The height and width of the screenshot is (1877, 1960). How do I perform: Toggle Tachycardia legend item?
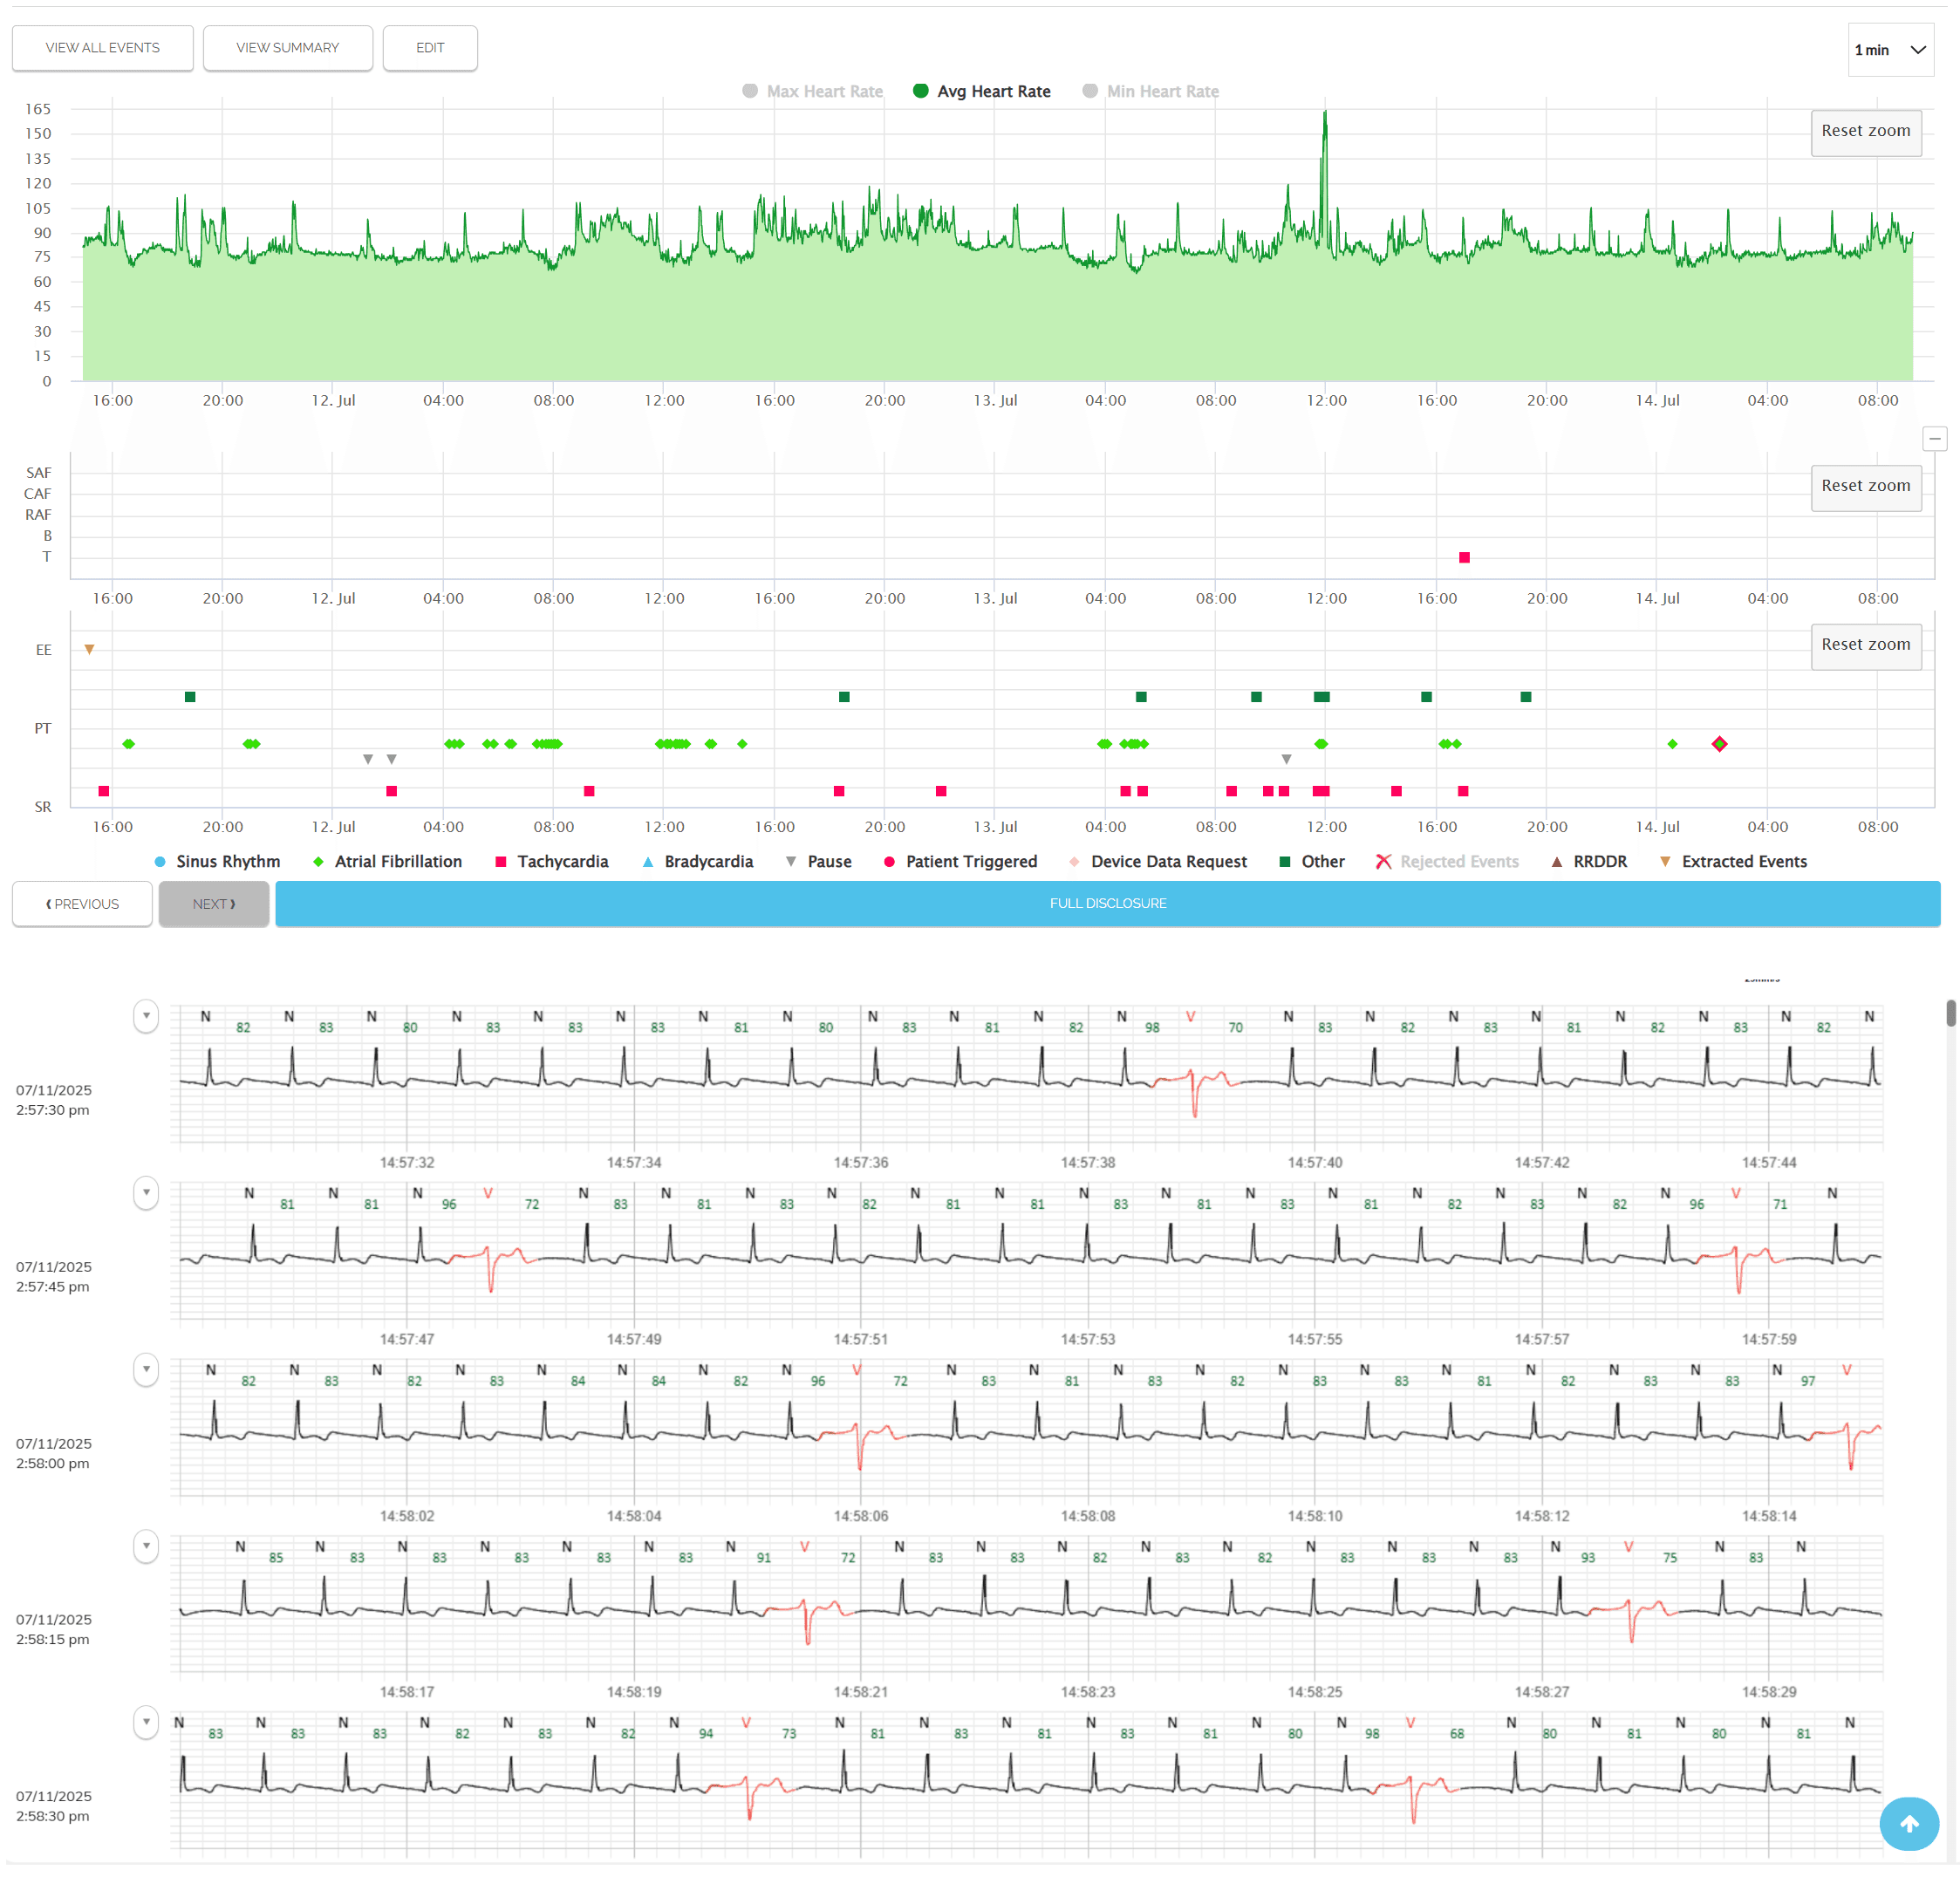tap(551, 861)
